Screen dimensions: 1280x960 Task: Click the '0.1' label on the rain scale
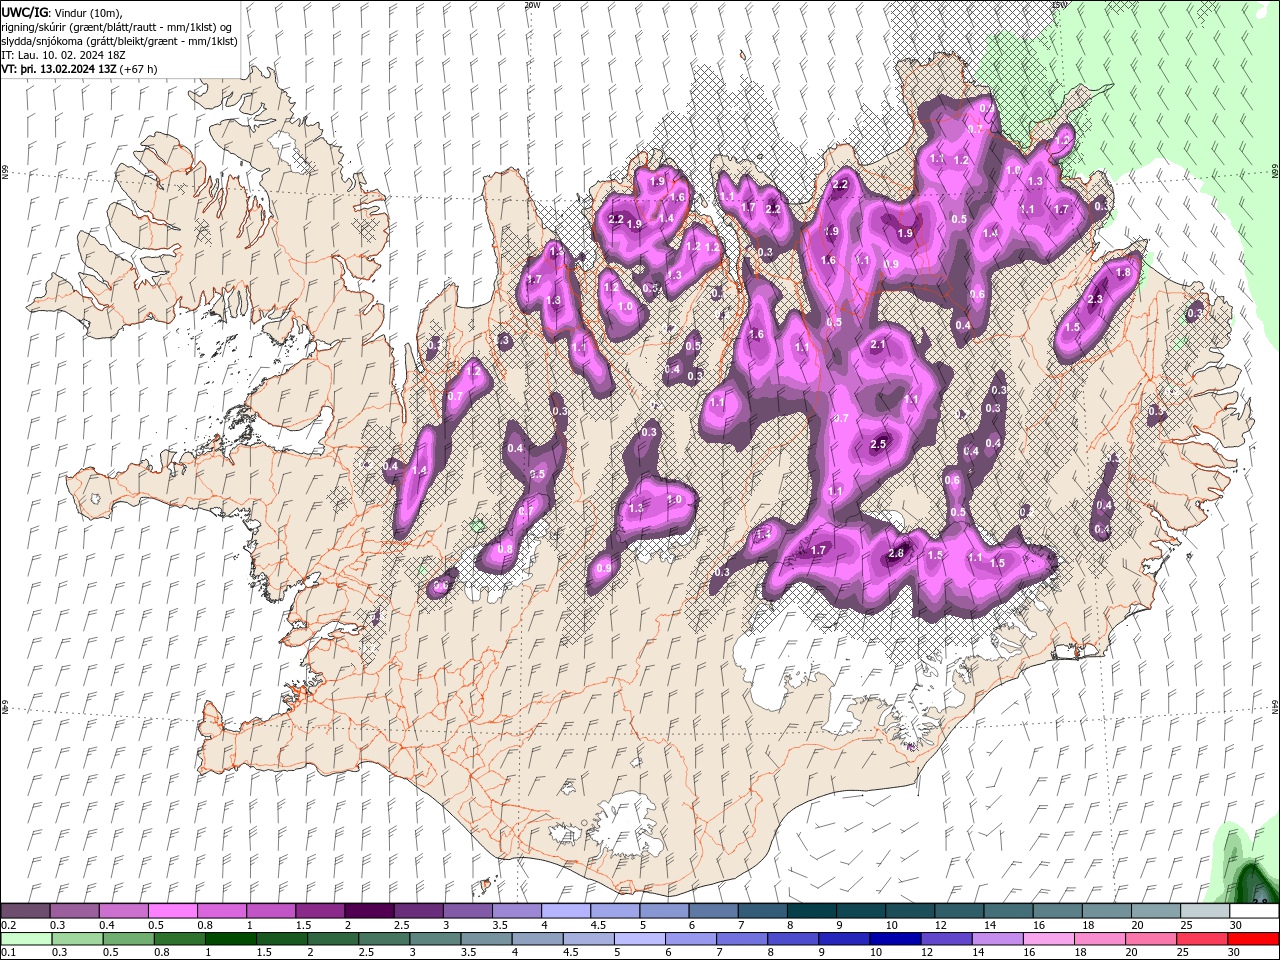click(x=9, y=953)
